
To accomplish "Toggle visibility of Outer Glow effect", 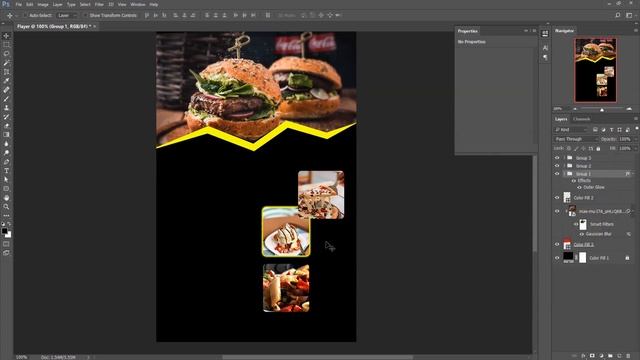I will (579, 187).
